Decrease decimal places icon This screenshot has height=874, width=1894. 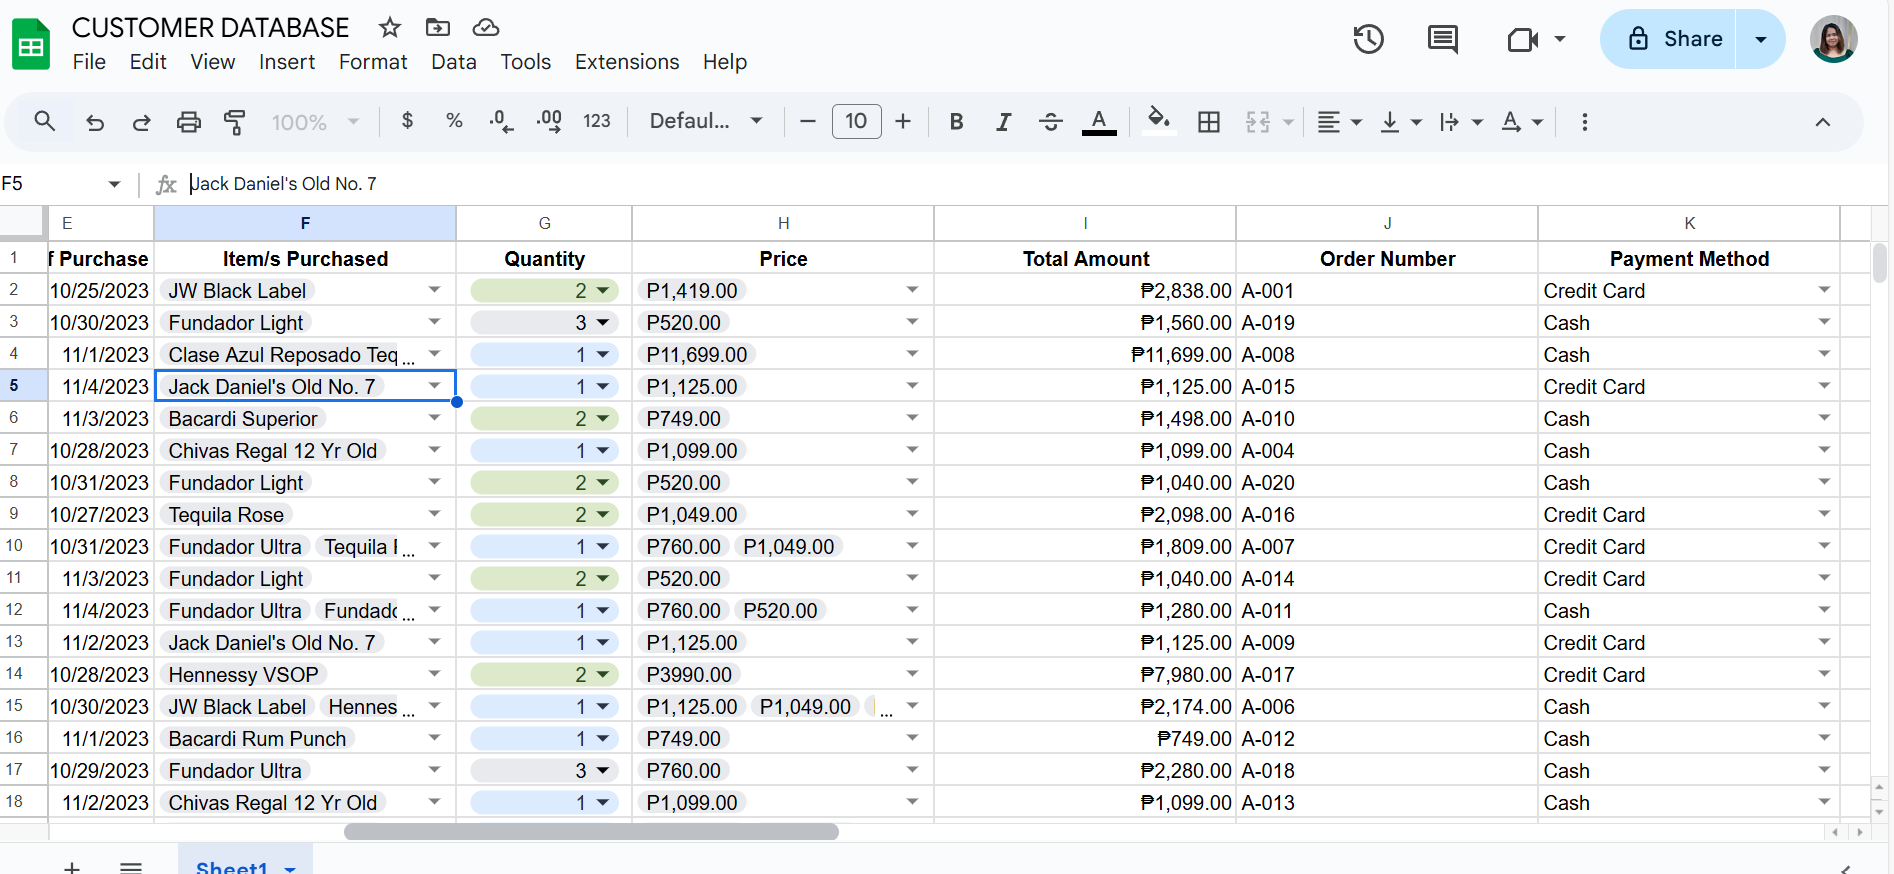pyautogui.click(x=501, y=122)
